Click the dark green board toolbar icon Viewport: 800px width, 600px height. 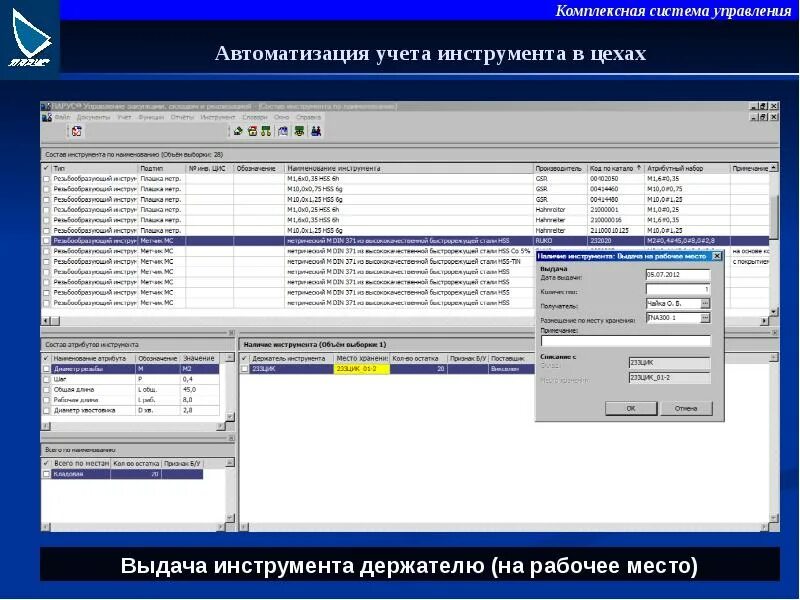pyautogui.click(x=299, y=132)
